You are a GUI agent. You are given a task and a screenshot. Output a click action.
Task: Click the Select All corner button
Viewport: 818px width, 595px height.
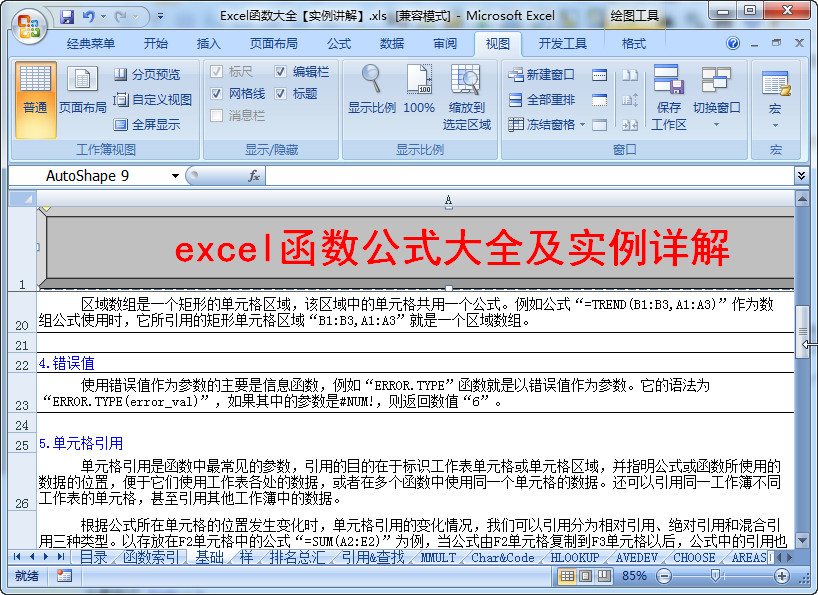coord(22,199)
